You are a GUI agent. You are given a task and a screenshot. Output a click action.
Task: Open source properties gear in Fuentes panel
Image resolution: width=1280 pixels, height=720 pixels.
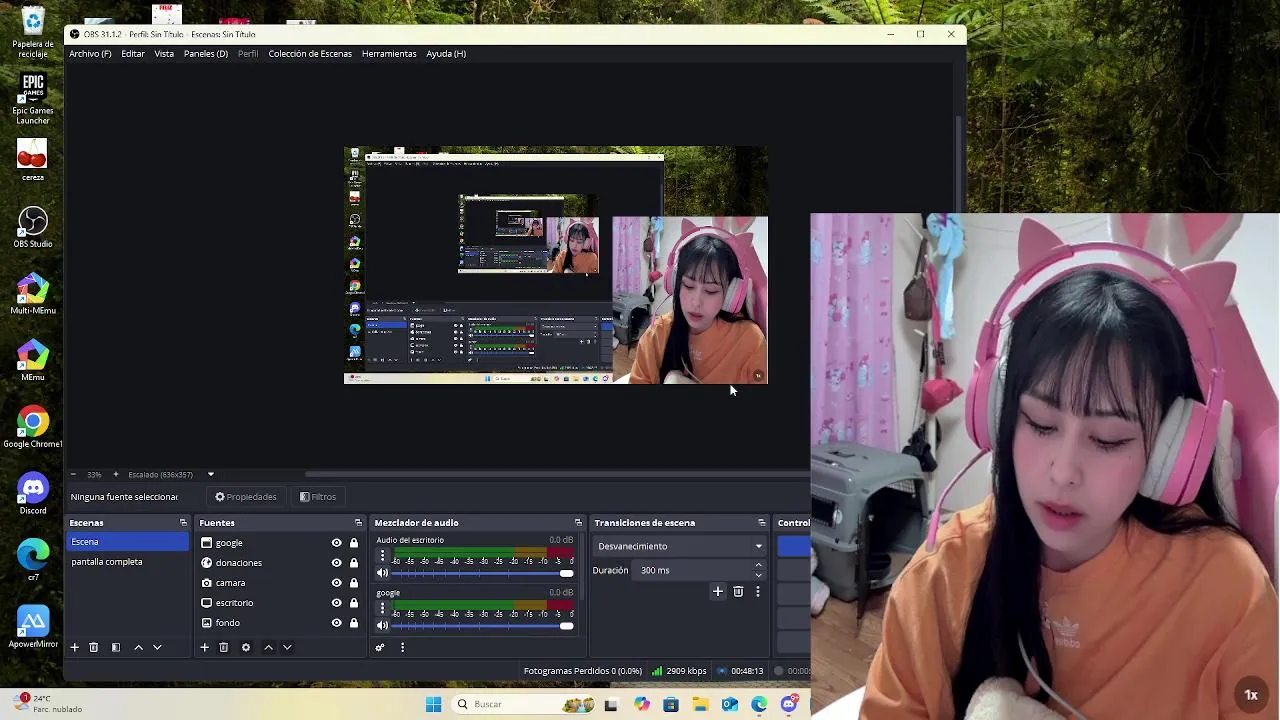[246, 647]
